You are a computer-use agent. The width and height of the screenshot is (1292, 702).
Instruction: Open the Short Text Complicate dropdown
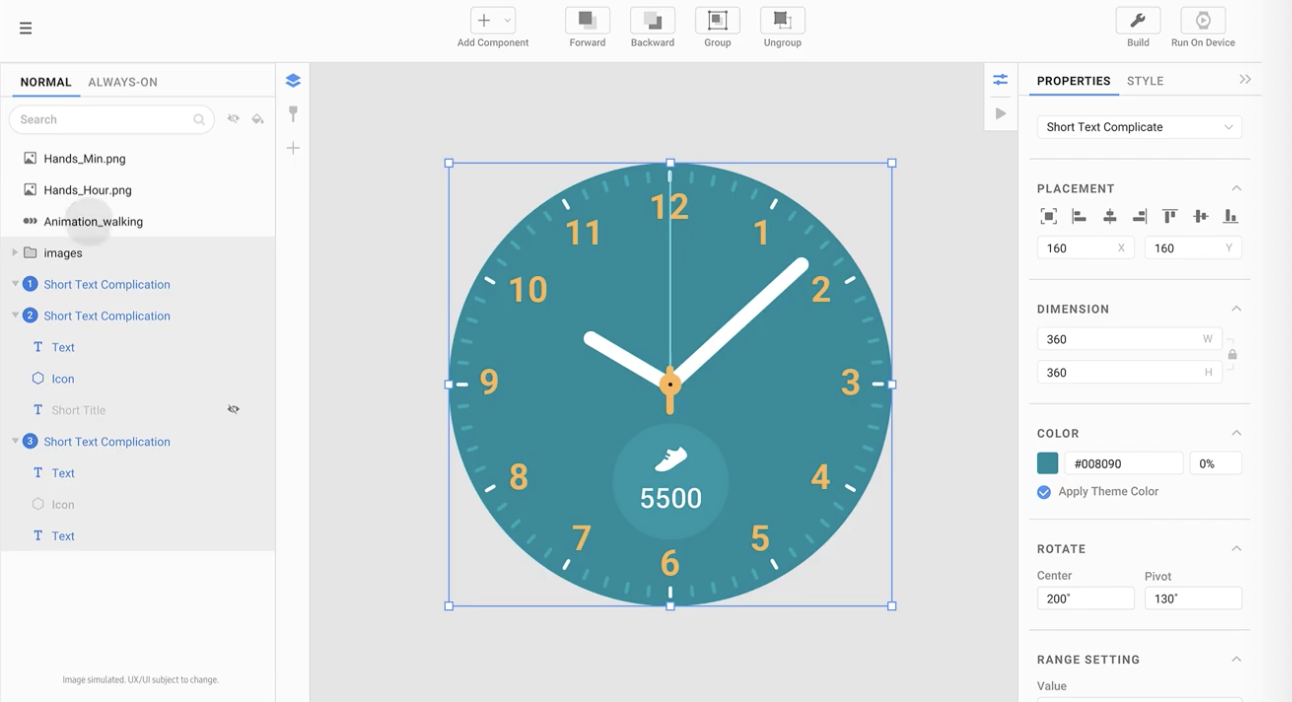point(1139,127)
